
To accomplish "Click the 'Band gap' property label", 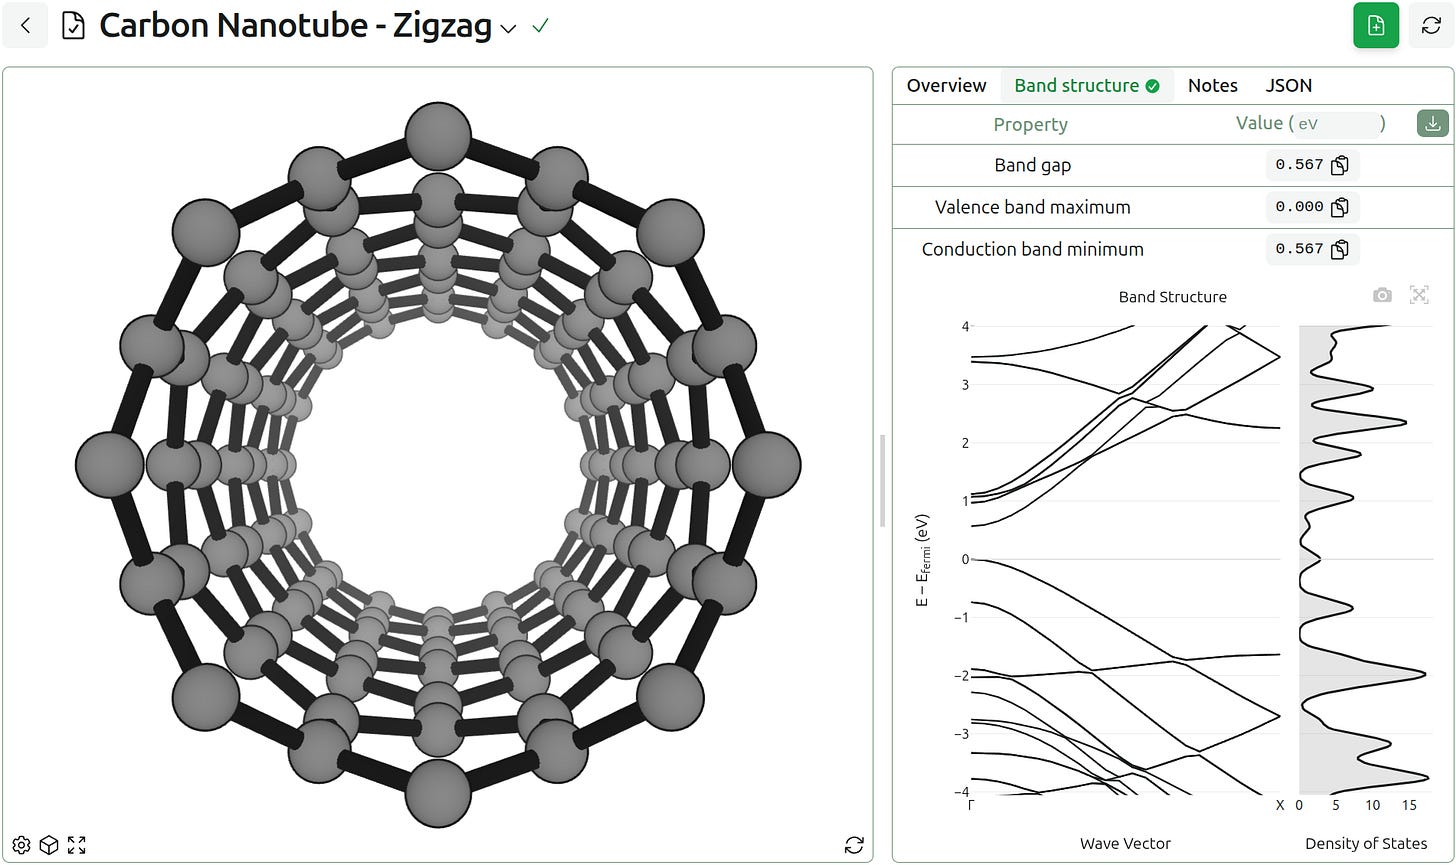I will [x=1032, y=165].
